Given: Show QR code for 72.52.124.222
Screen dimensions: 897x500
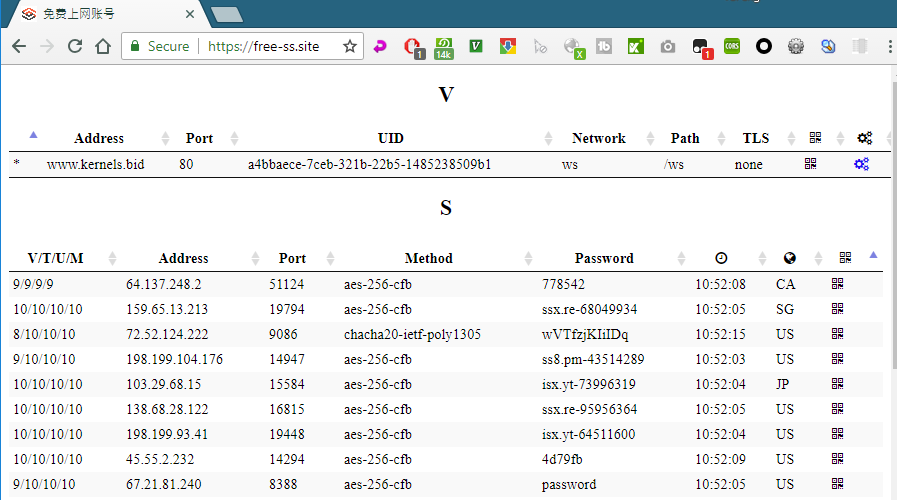Looking at the screenshot, I should click(x=838, y=334).
